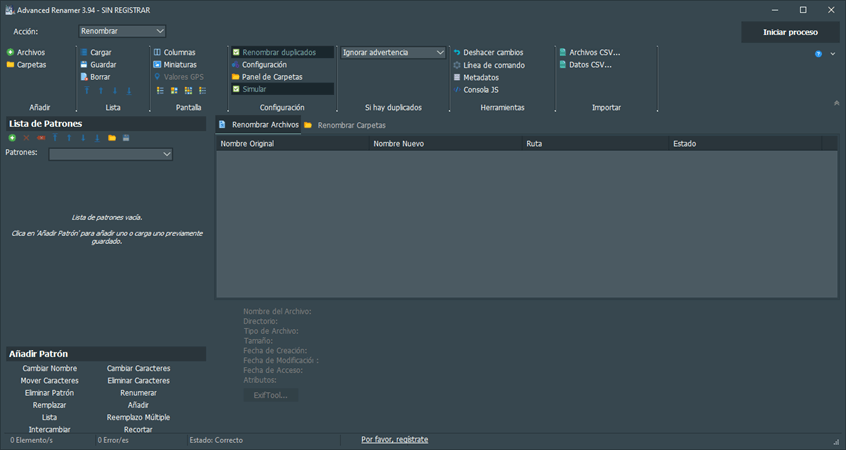The image size is (846, 450).
Task: Move item to bottom in Lista group
Action: tap(129, 91)
